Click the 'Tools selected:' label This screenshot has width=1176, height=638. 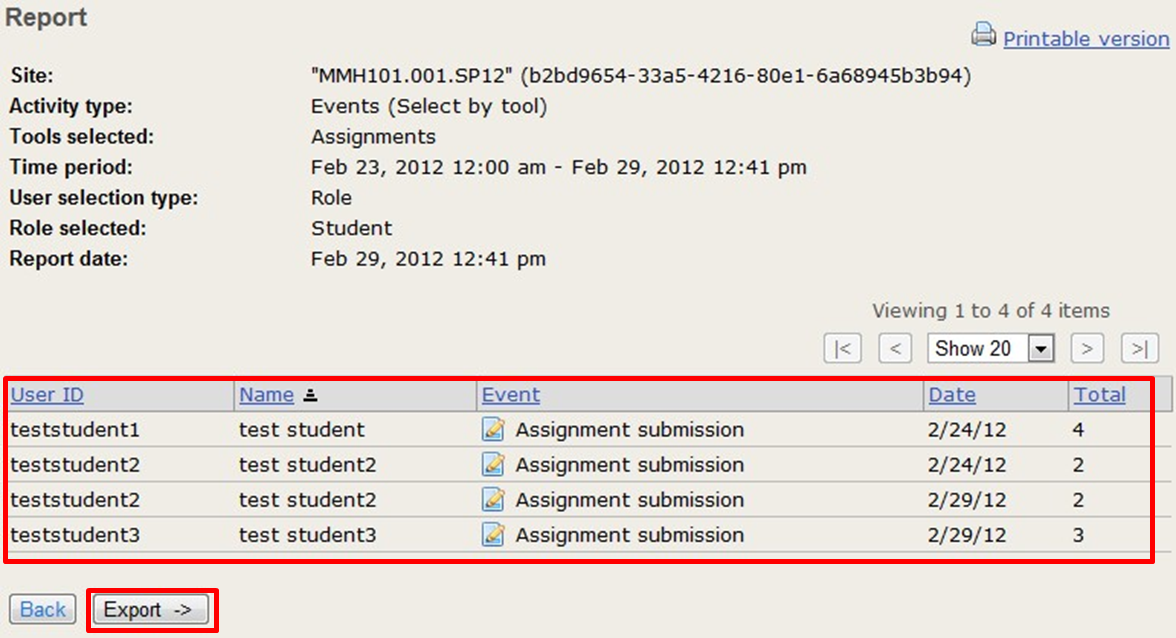[x=82, y=136]
